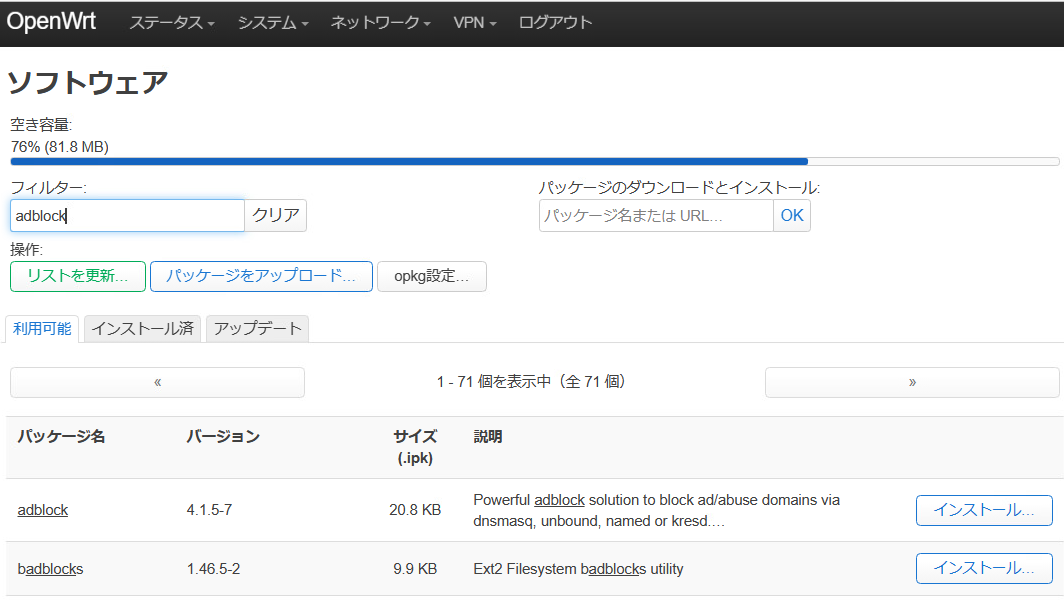Confirm package download with the OK button

(x=792, y=216)
